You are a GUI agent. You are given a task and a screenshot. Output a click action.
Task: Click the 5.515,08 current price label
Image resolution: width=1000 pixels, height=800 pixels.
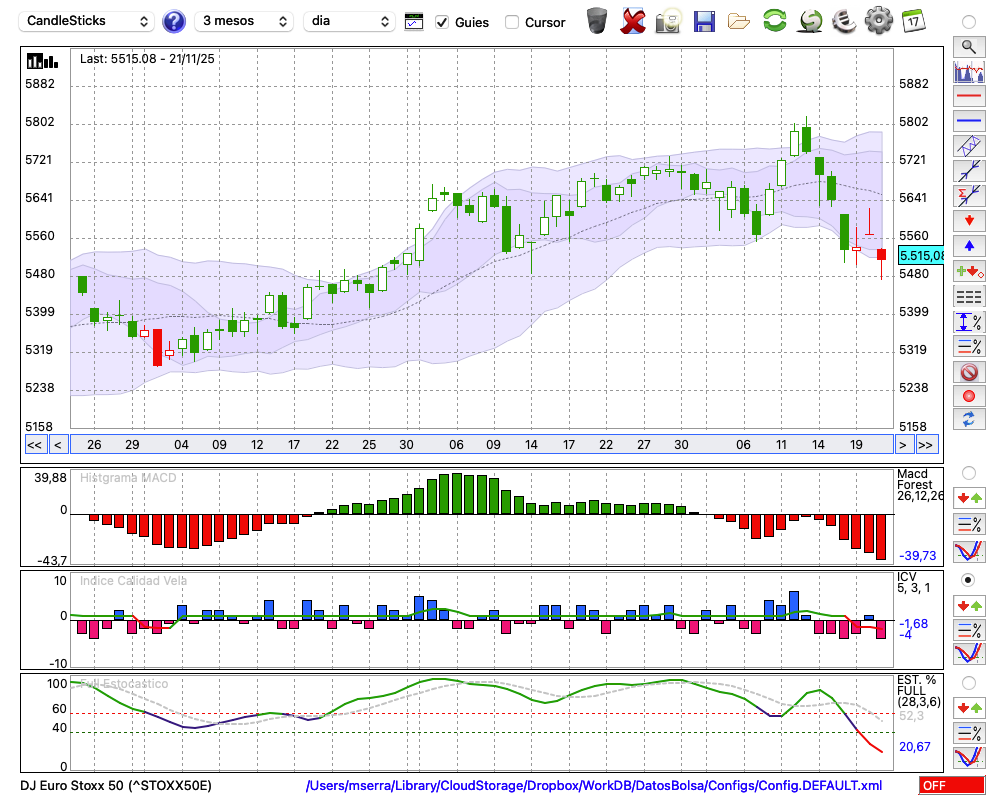pyautogui.click(x=921, y=256)
